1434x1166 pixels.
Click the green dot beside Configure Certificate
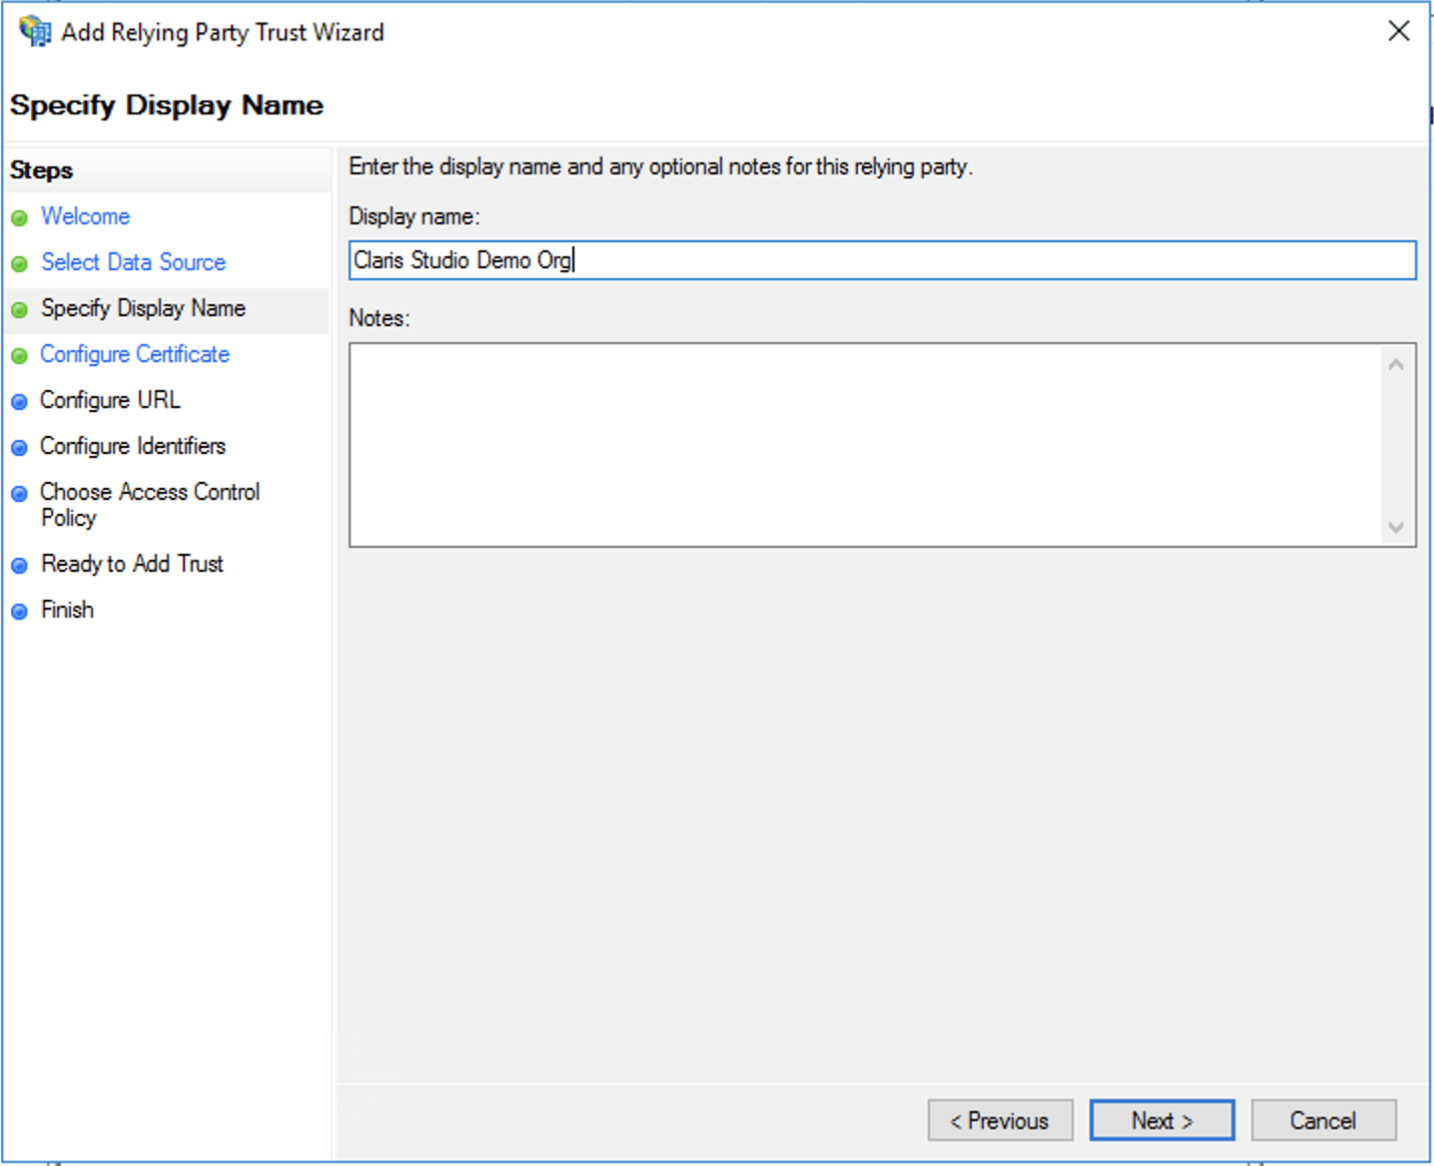coord(20,355)
